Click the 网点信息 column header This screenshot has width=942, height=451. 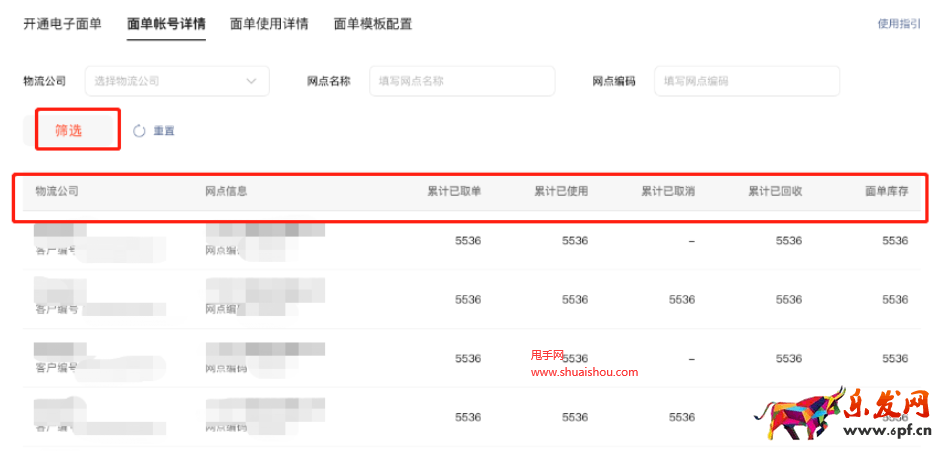point(226,191)
